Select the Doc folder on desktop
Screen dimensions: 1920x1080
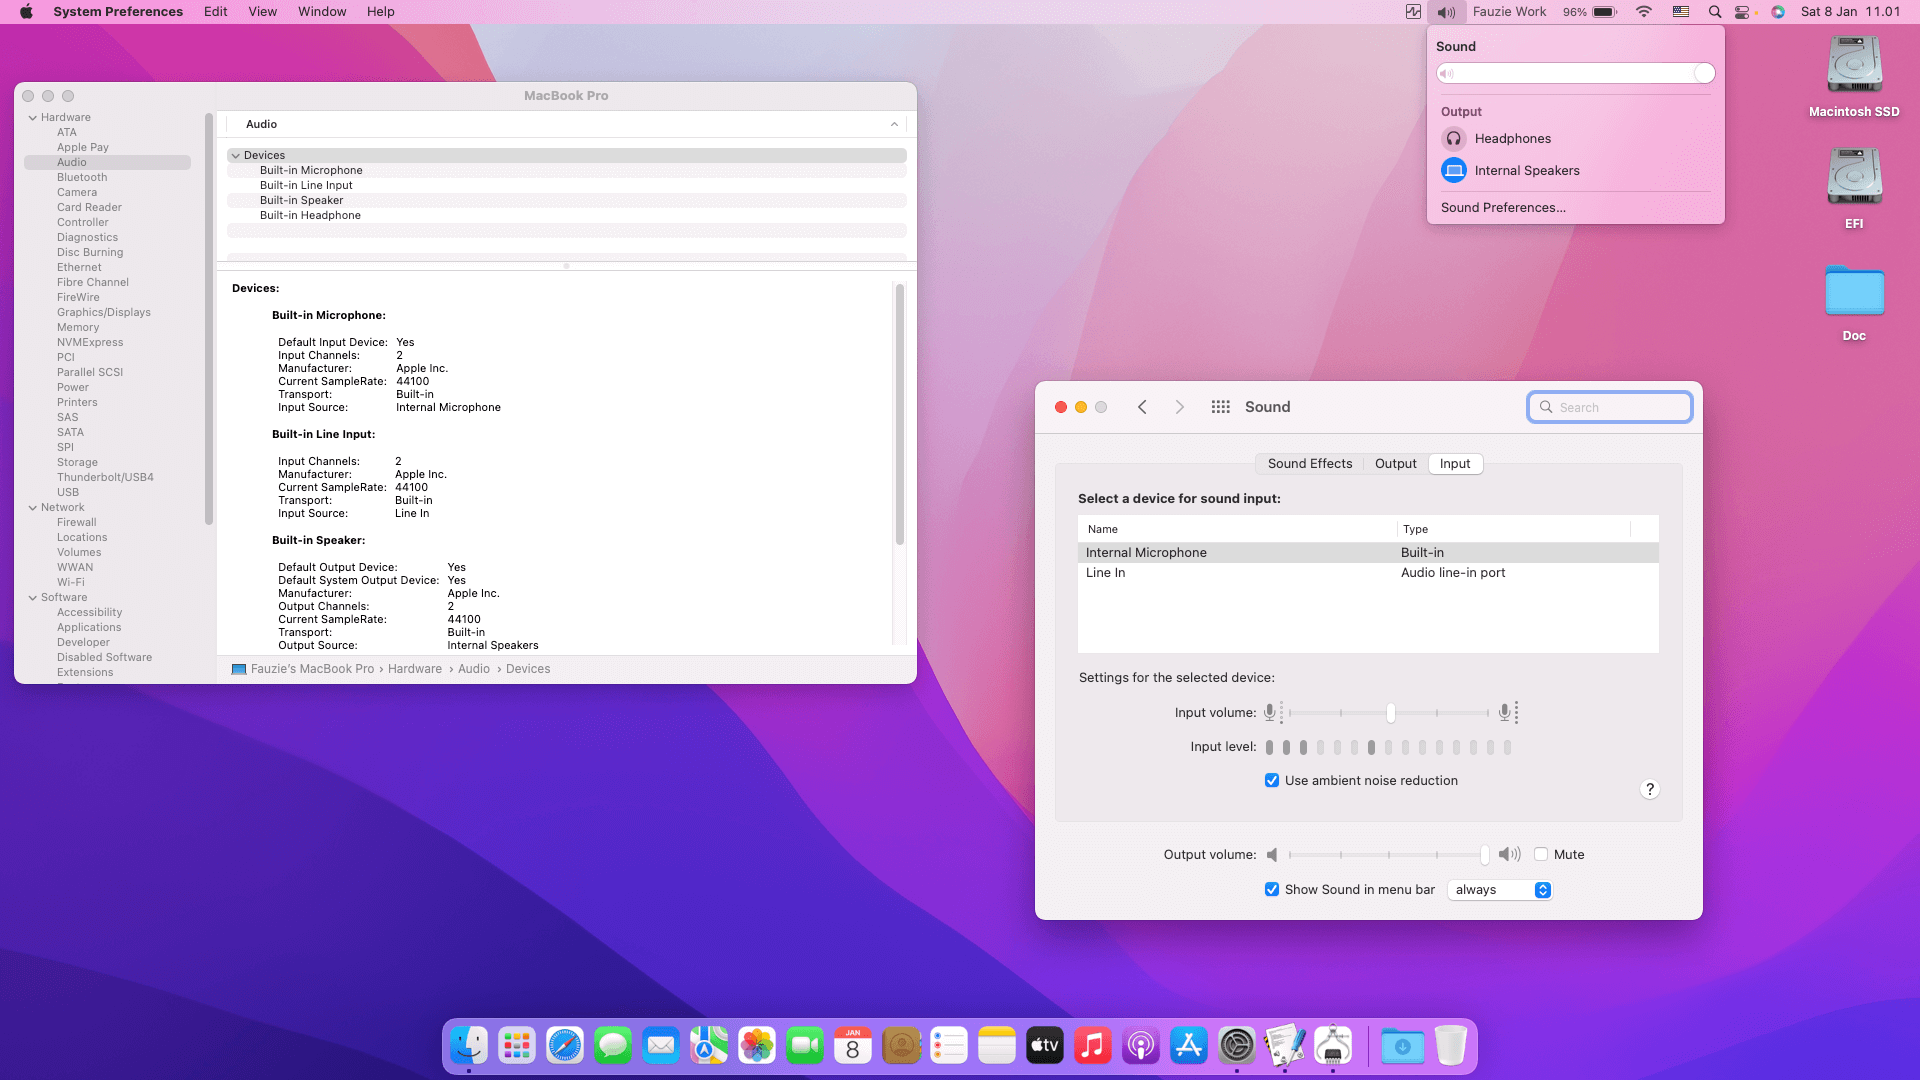coord(1854,303)
